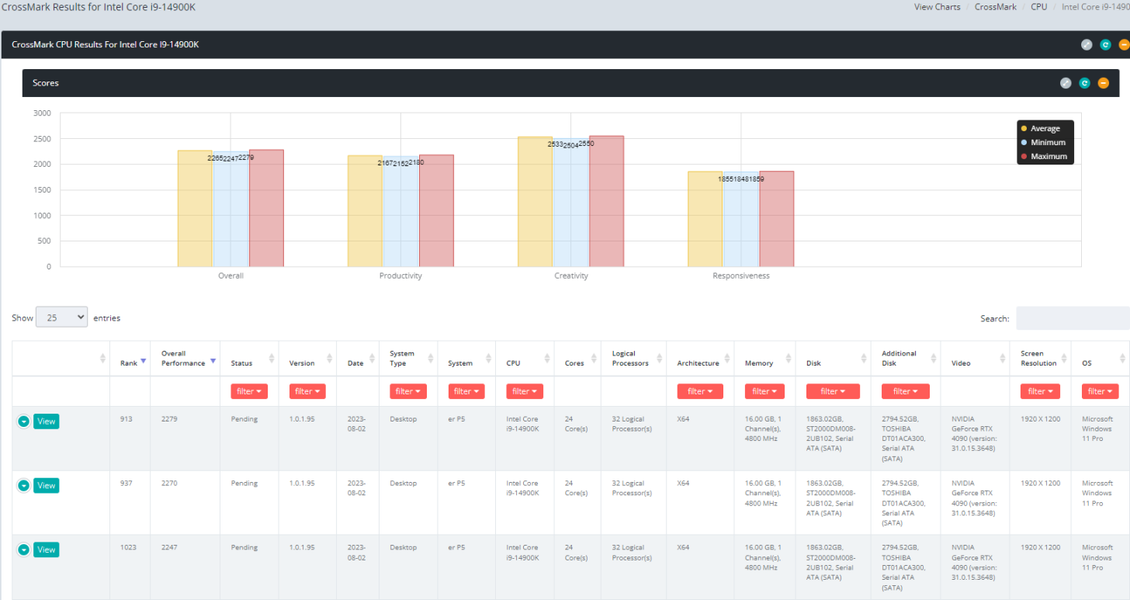1130x600 pixels.
Task: Click the teal refresh icon in CrossMark CPU Results header
Action: pyautogui.click(x=1105, y=45)
